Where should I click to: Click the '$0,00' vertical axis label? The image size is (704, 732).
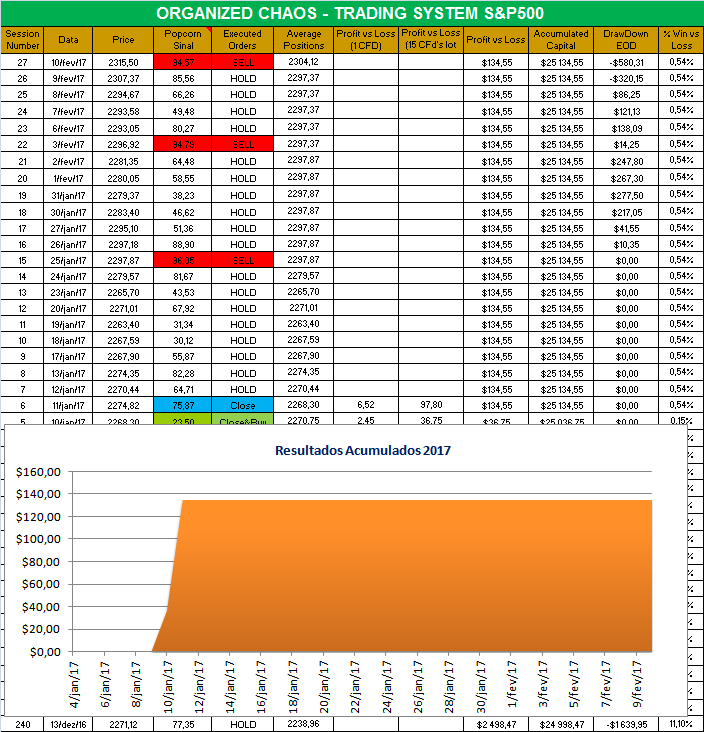pyautogui.click(x=45, y=652)
